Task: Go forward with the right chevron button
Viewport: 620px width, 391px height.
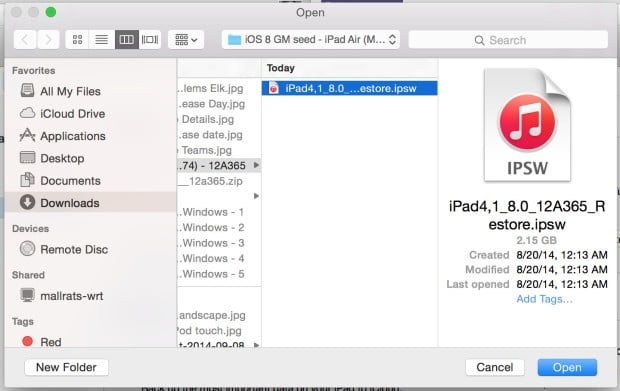Action: tap(48, 40)
